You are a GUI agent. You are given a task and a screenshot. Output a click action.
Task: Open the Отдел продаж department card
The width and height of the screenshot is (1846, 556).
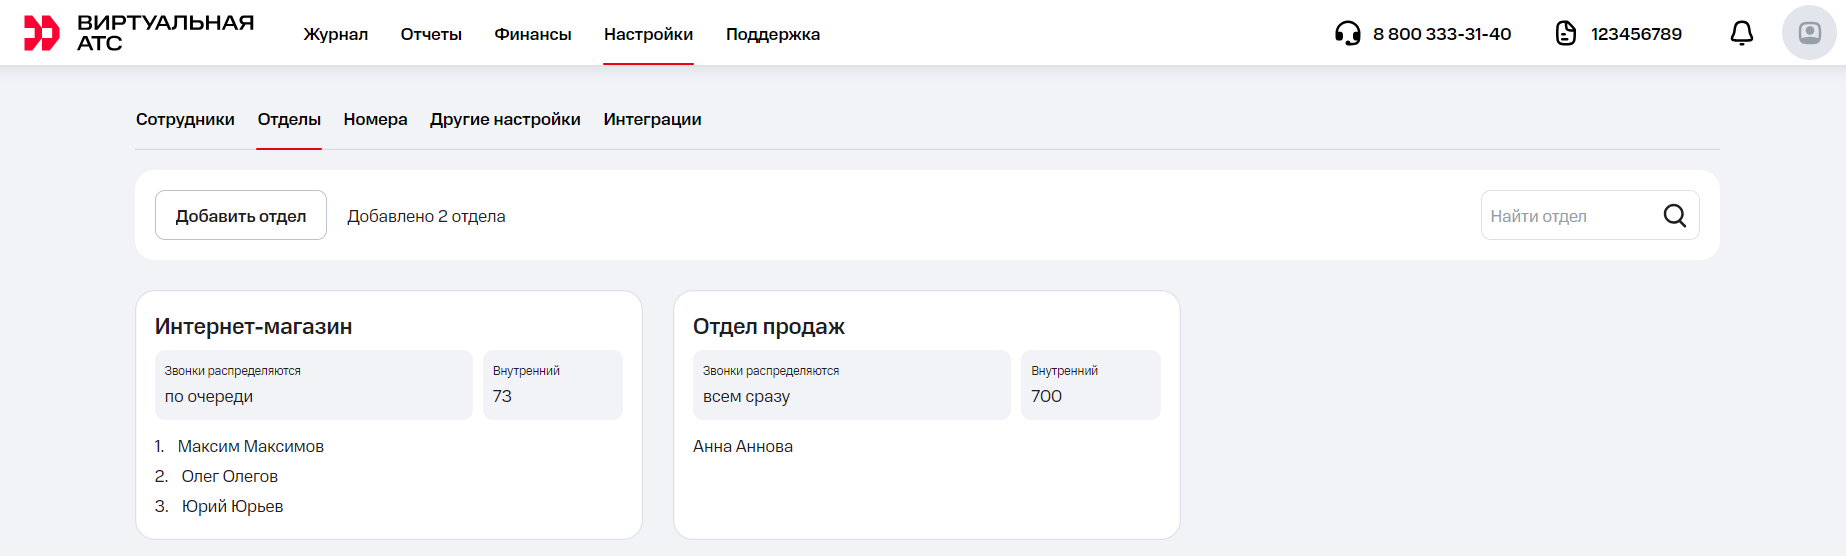(x=768, y=327)
